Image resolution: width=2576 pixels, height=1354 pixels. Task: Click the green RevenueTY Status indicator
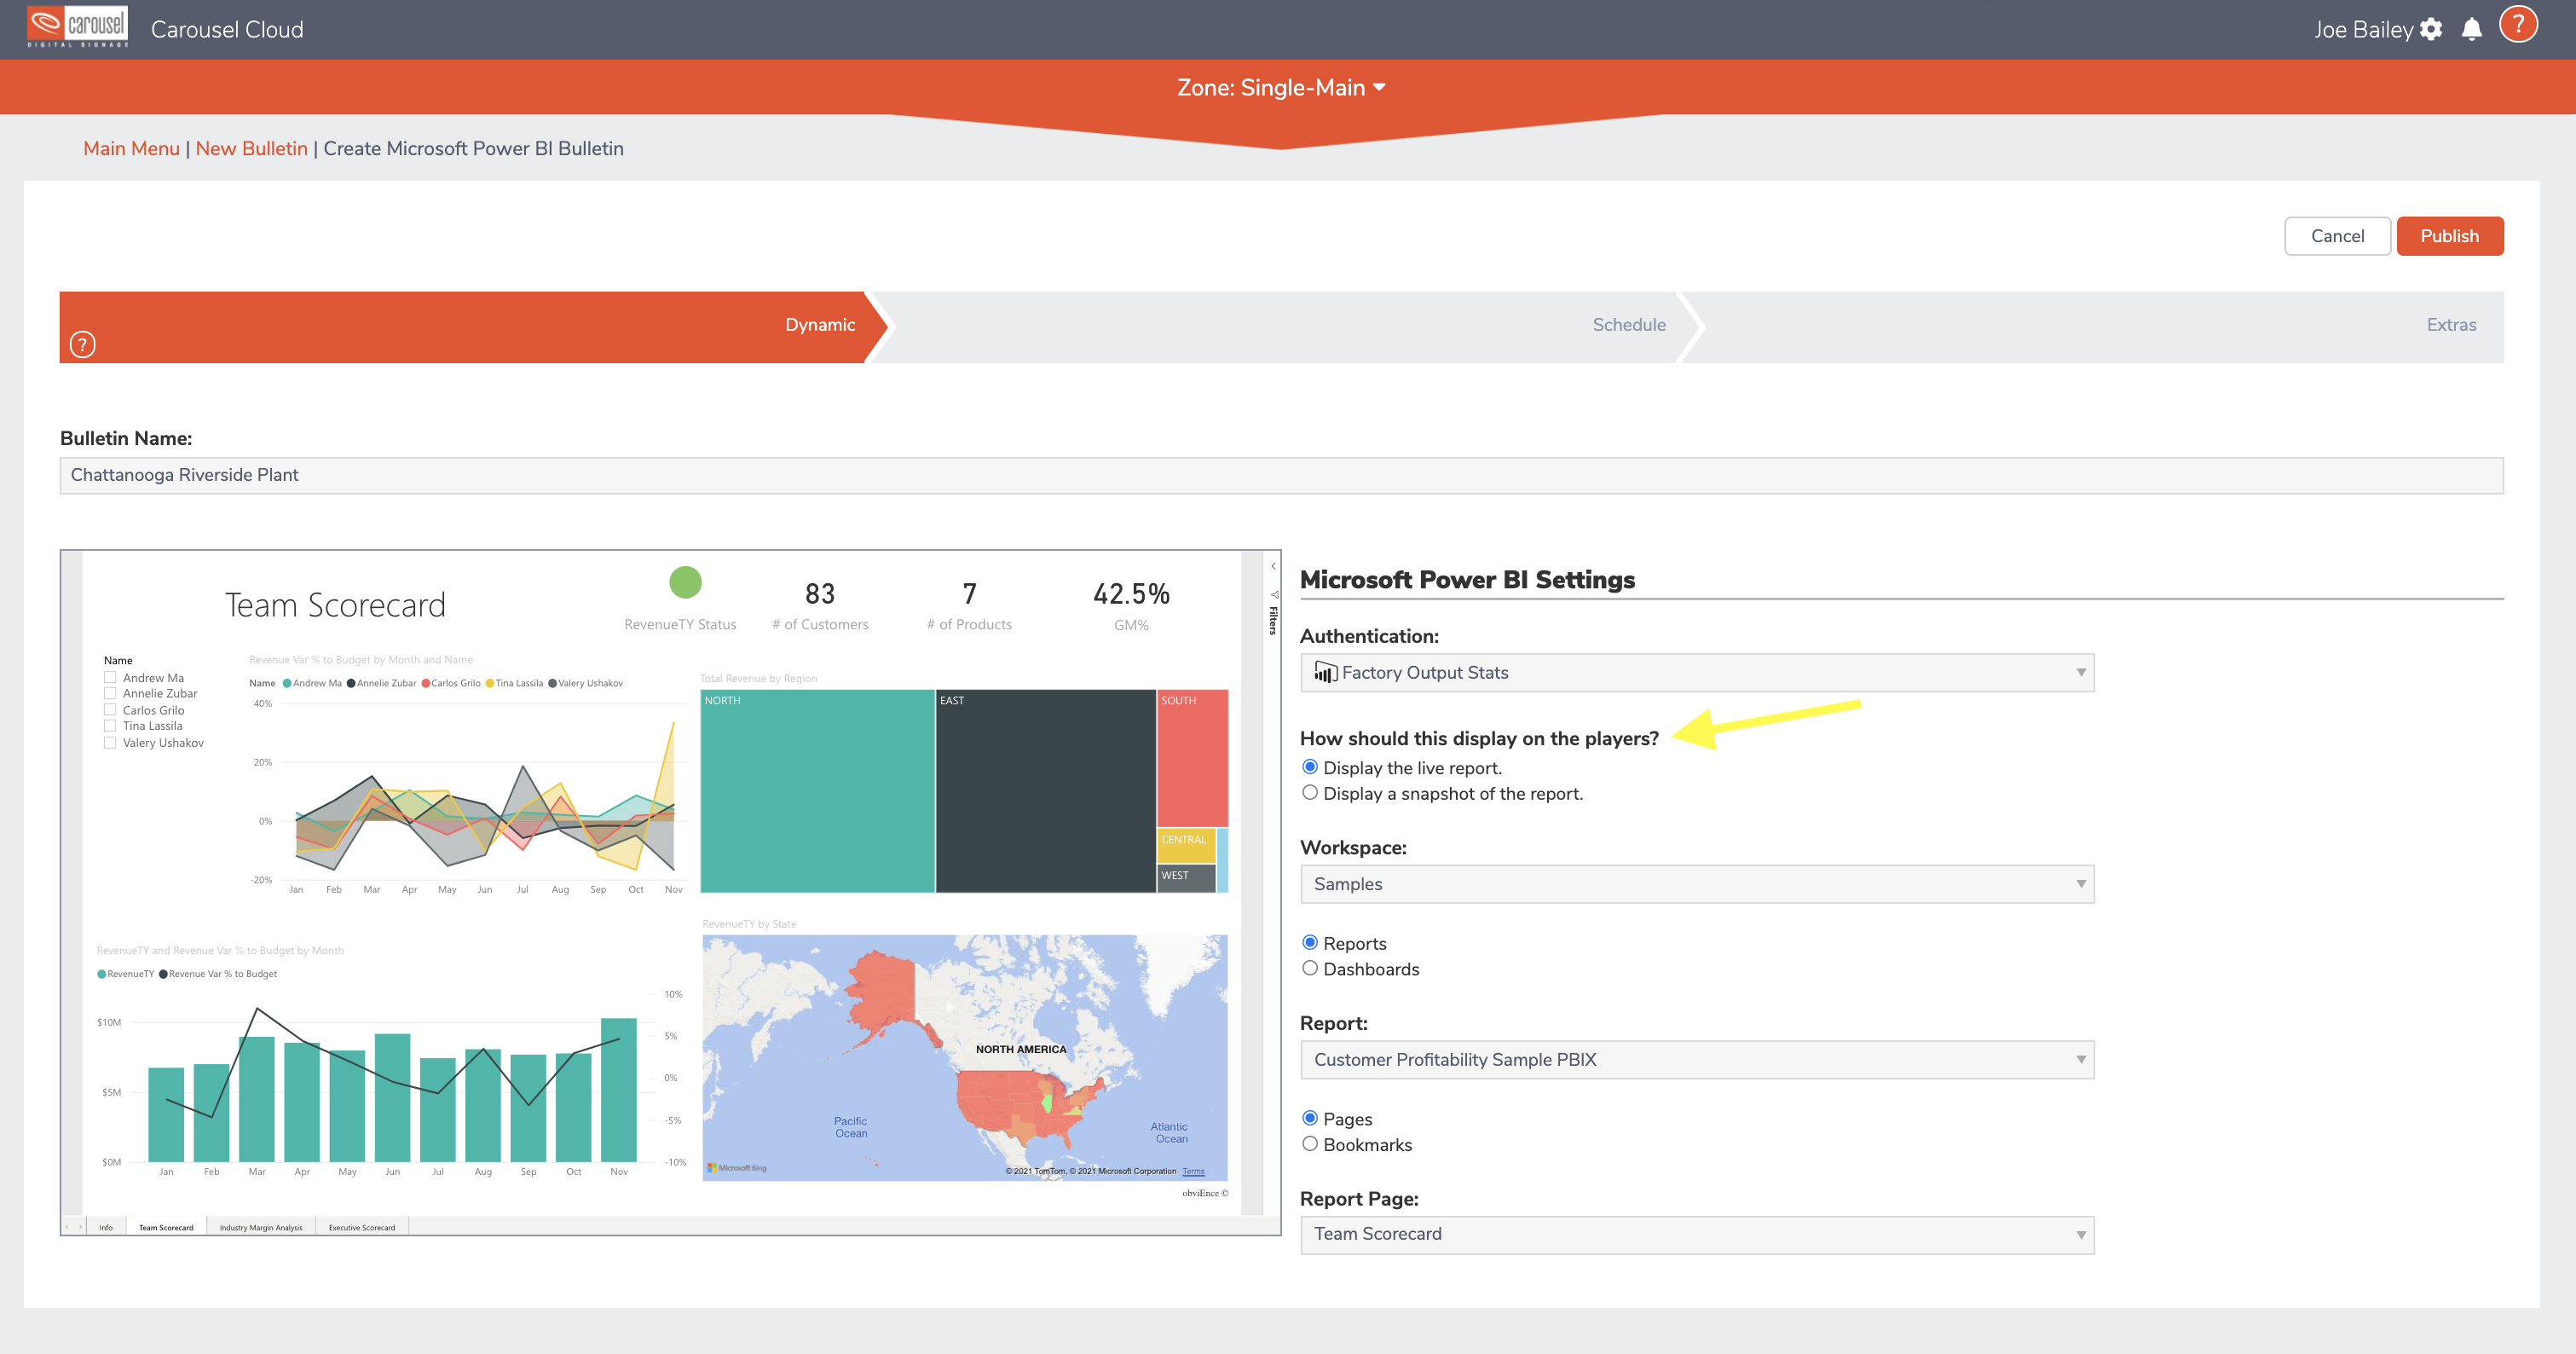pos(685,581)
